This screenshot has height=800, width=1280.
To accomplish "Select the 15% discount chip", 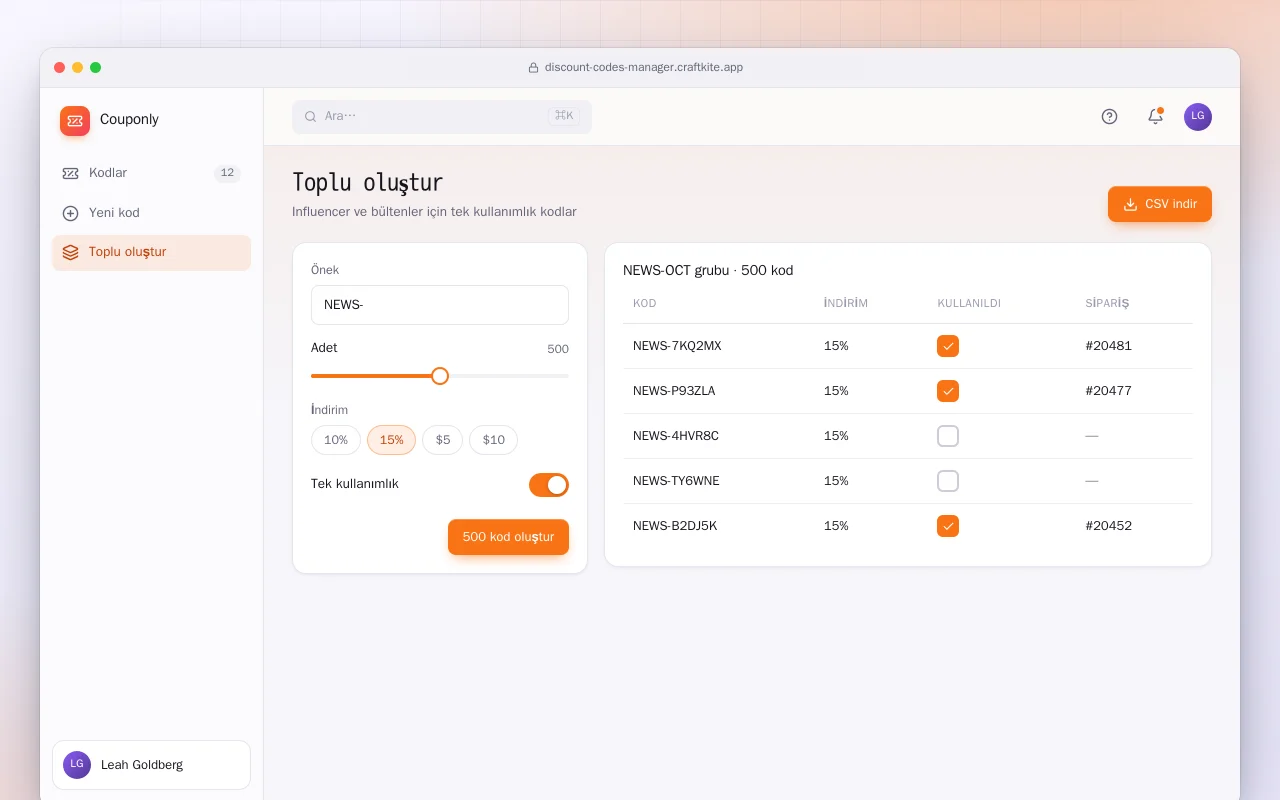I will click(391, 440).
